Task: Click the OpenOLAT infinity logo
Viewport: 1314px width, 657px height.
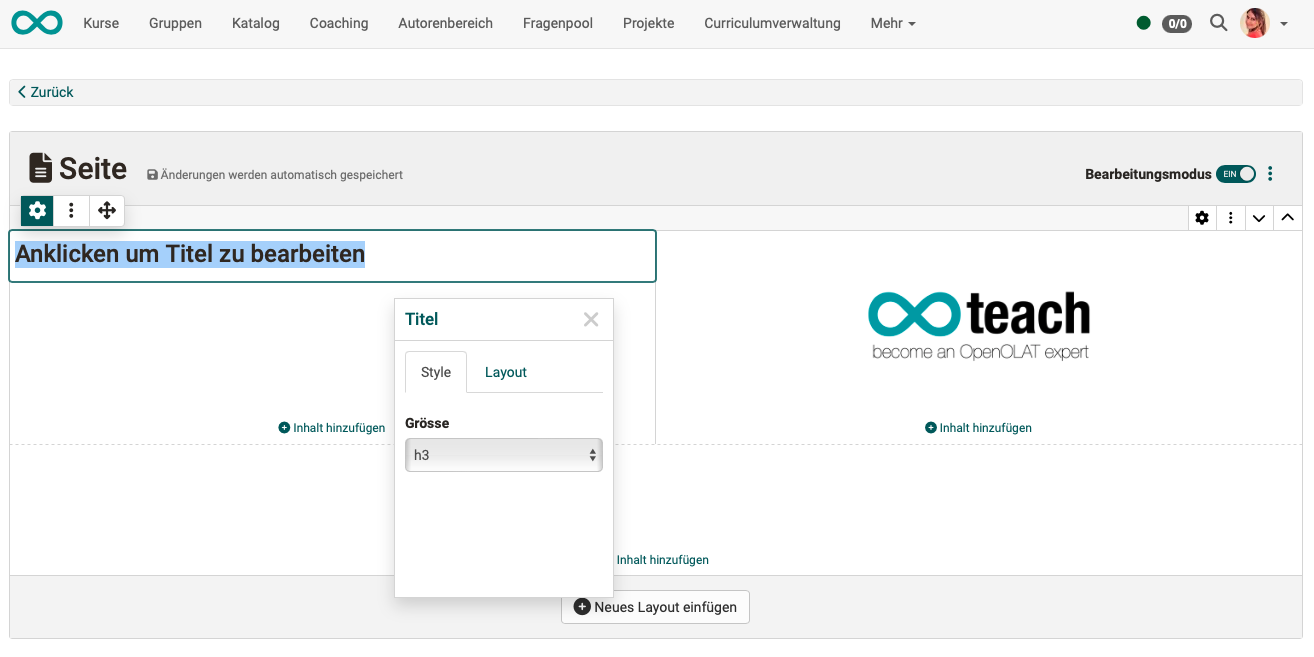Action: pyautogui.click(x=37, y=23)
